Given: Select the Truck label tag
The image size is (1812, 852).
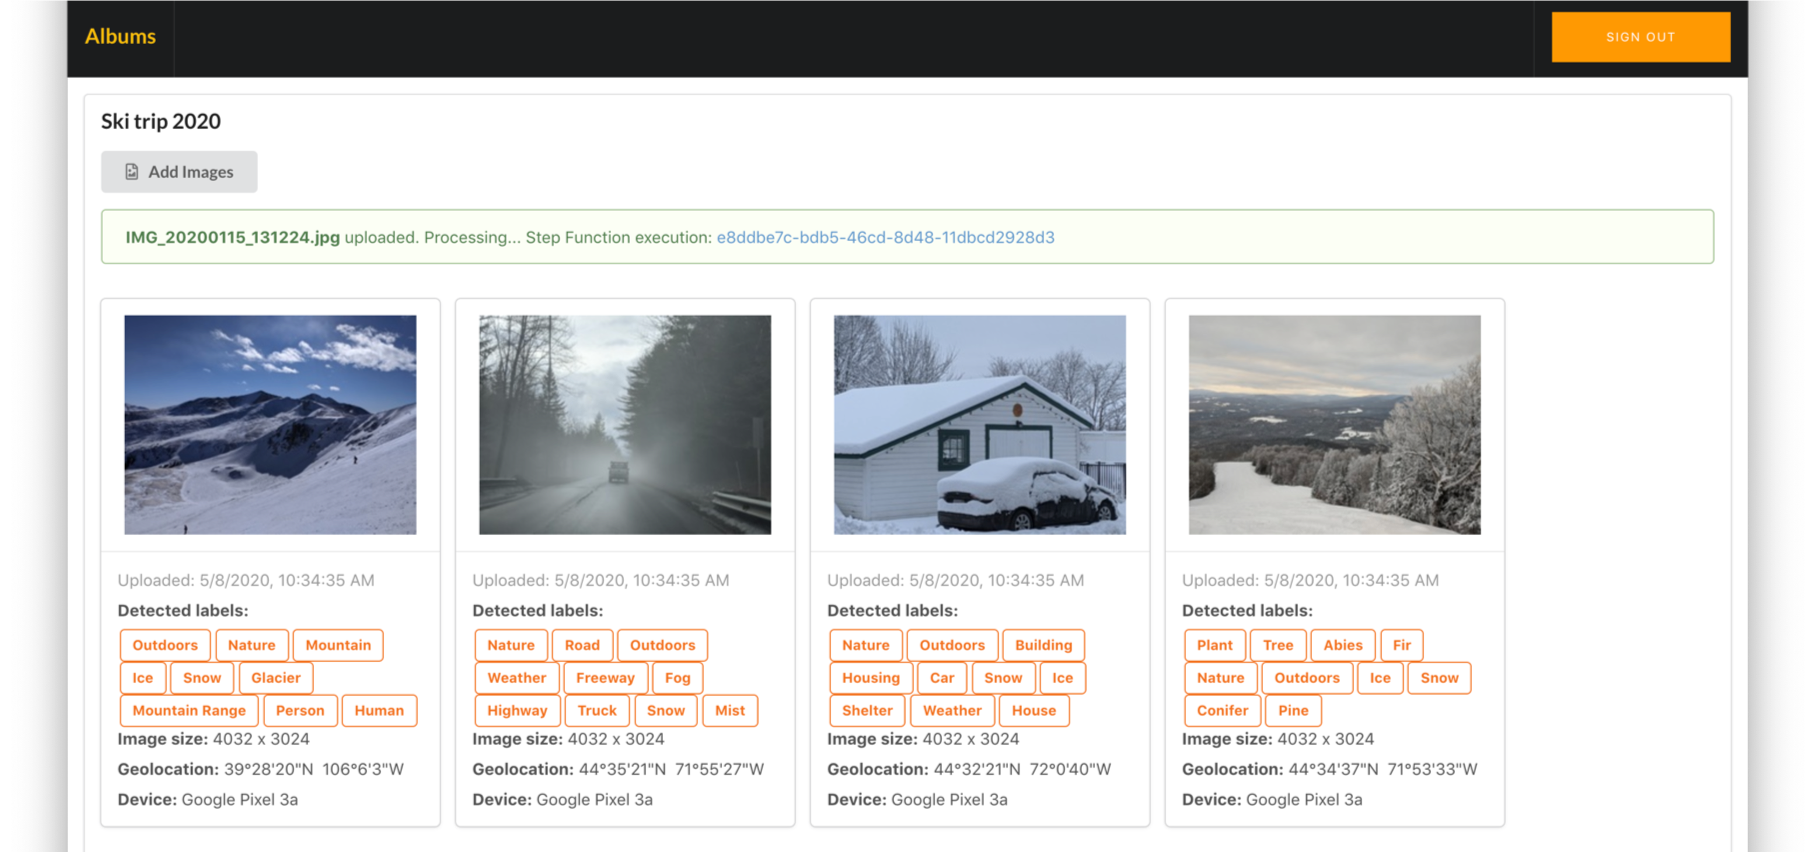Looking at the screenshot, I should pyautogui.click(x=597, y=711).
